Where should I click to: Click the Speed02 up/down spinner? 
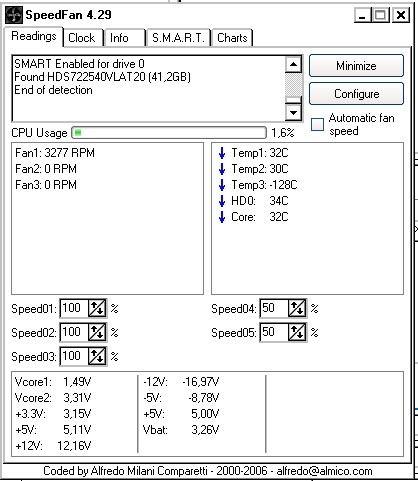(97, 332)
